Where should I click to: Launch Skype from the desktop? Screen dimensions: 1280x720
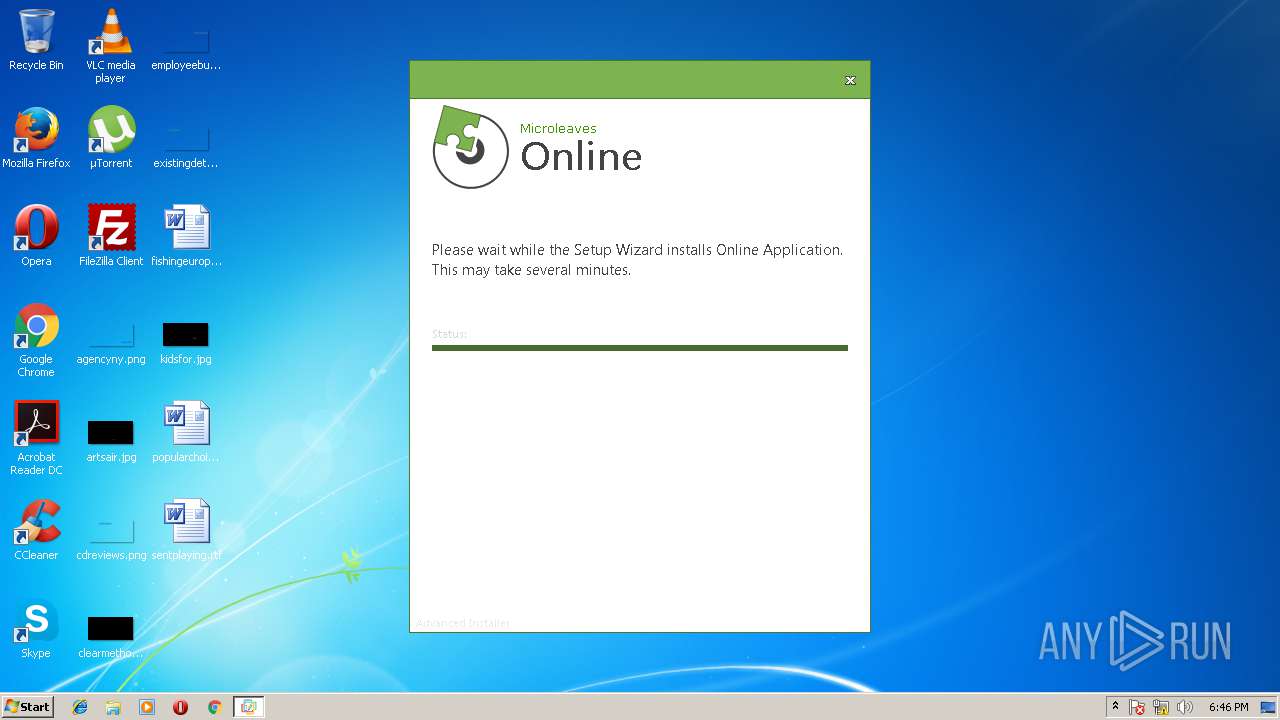[x=36, y=628]
